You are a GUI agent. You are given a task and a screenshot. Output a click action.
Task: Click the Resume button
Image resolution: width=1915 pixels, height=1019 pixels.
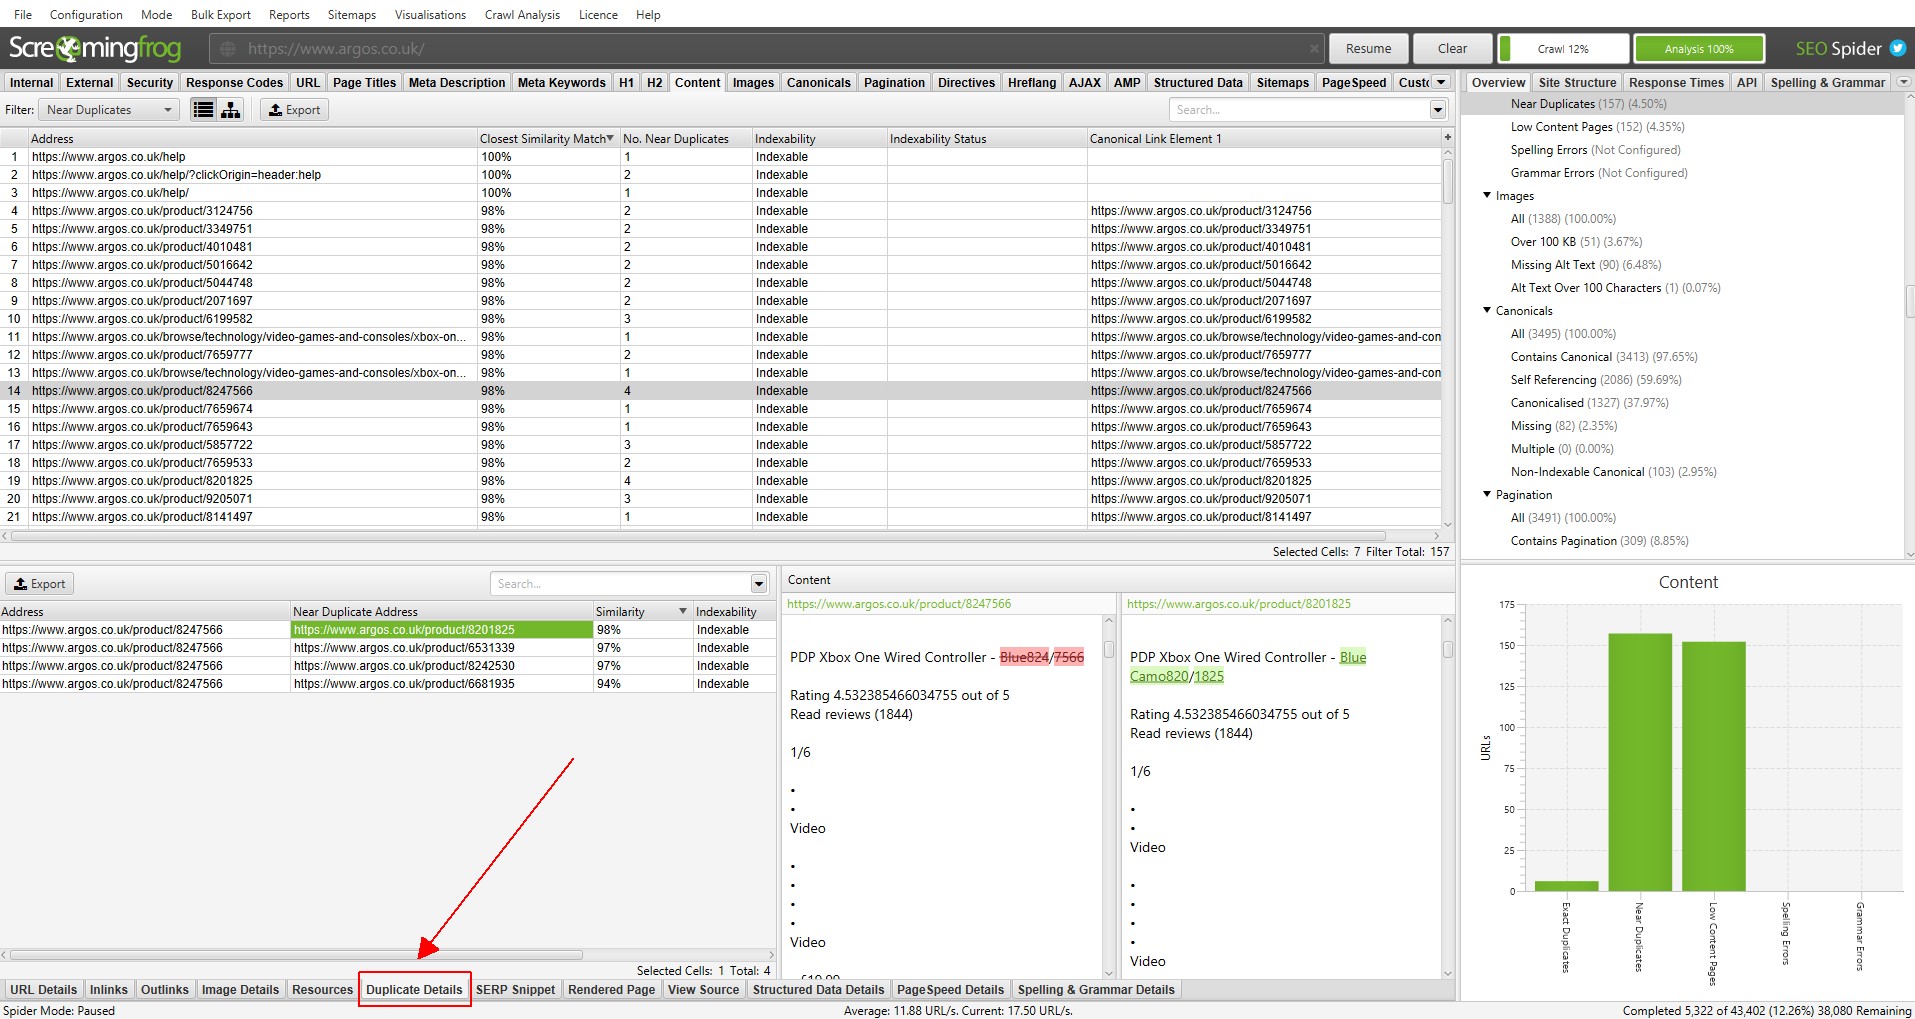1366,48
